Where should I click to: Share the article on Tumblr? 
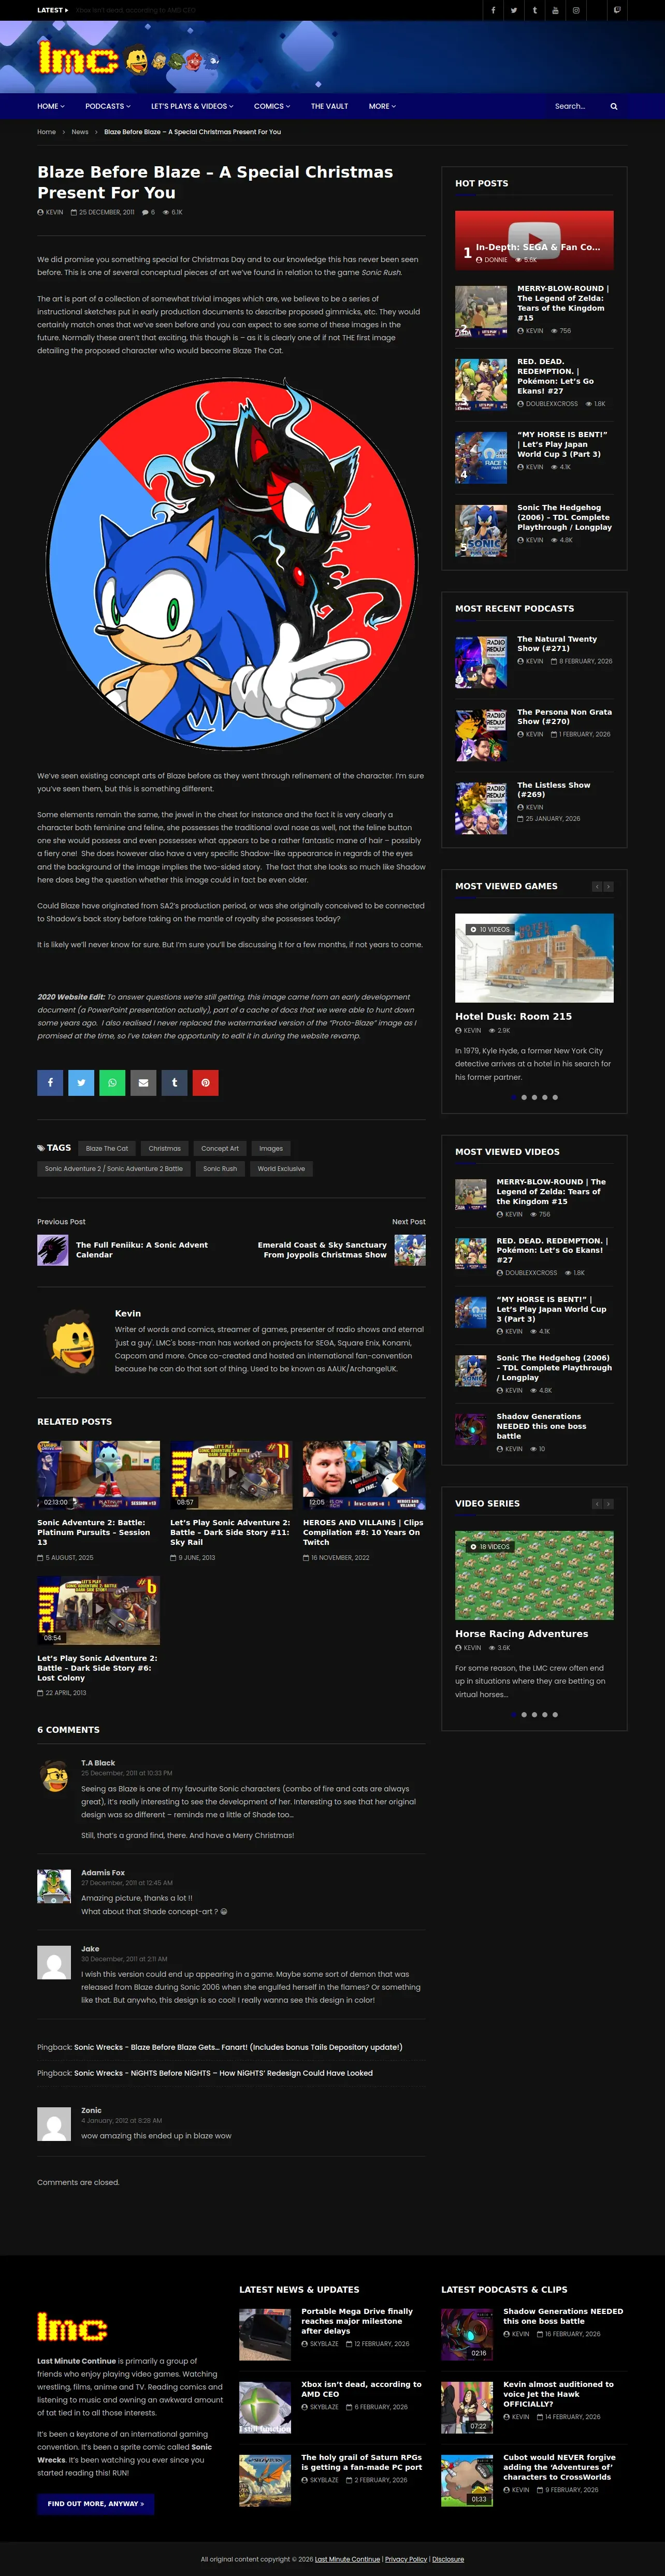[x=174, y=1082]
